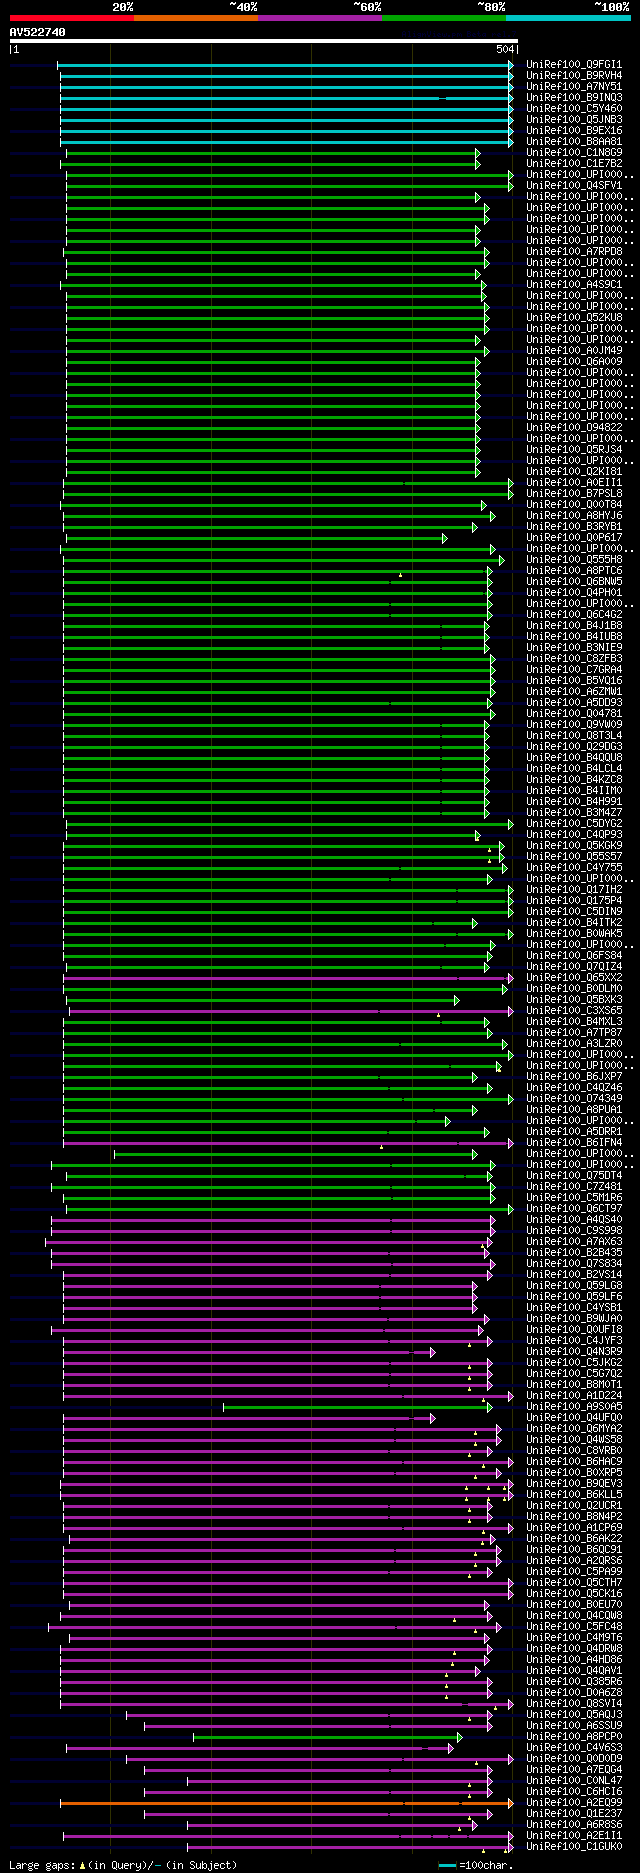Click label UniRef100_B3RYB1
640x1873 pixels.
click(x=574, y=527)
